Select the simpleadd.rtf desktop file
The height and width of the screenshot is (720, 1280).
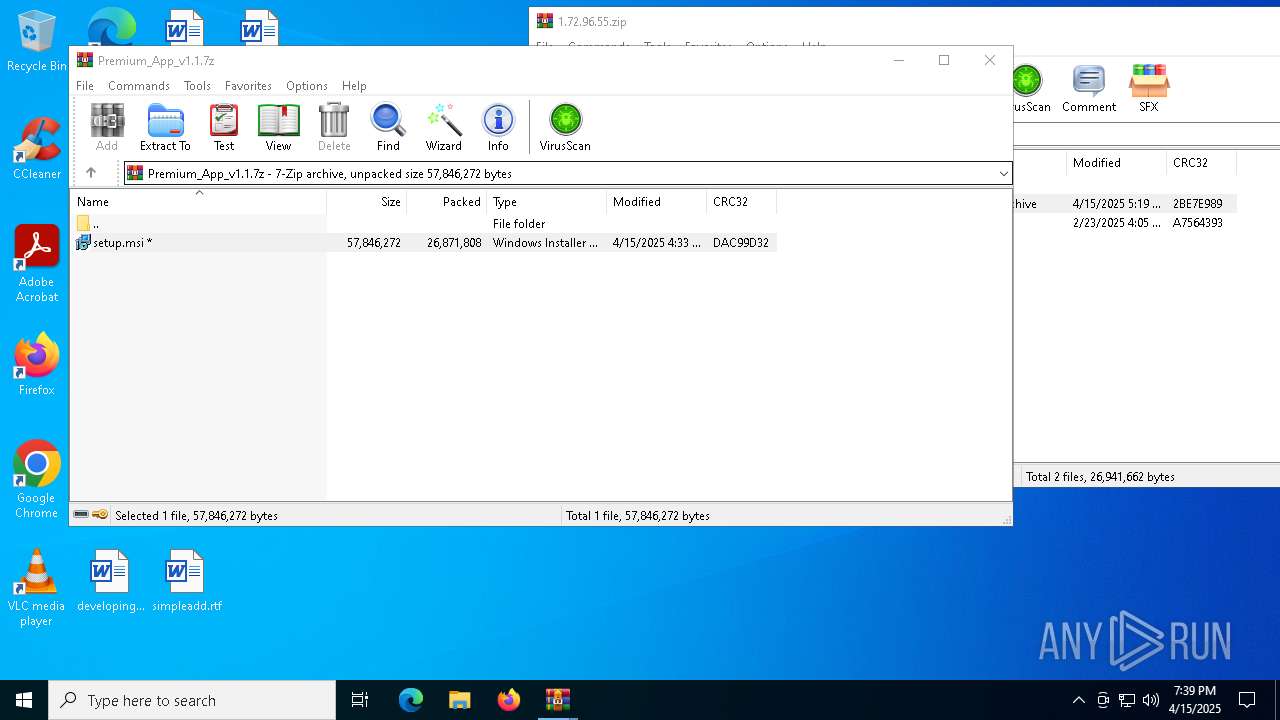(186, 581)
